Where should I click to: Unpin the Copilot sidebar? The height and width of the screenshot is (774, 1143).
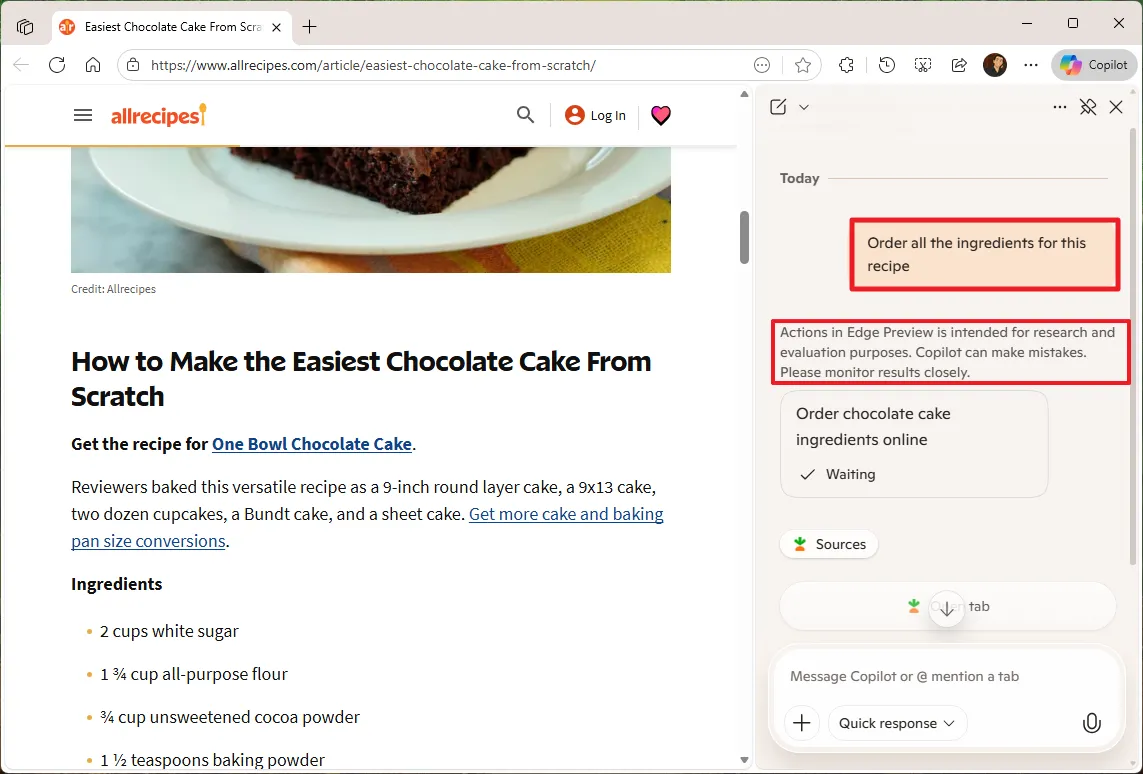[1088, 106]
